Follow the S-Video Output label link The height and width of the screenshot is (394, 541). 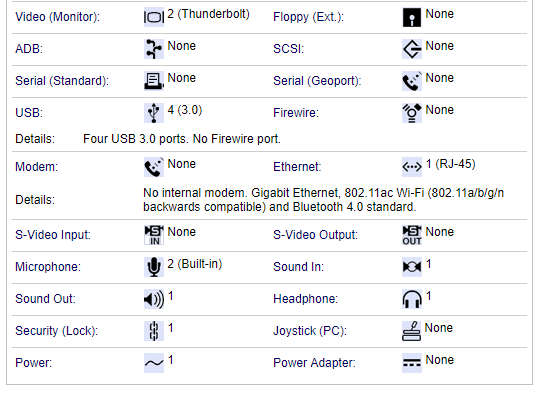(315, 235)
